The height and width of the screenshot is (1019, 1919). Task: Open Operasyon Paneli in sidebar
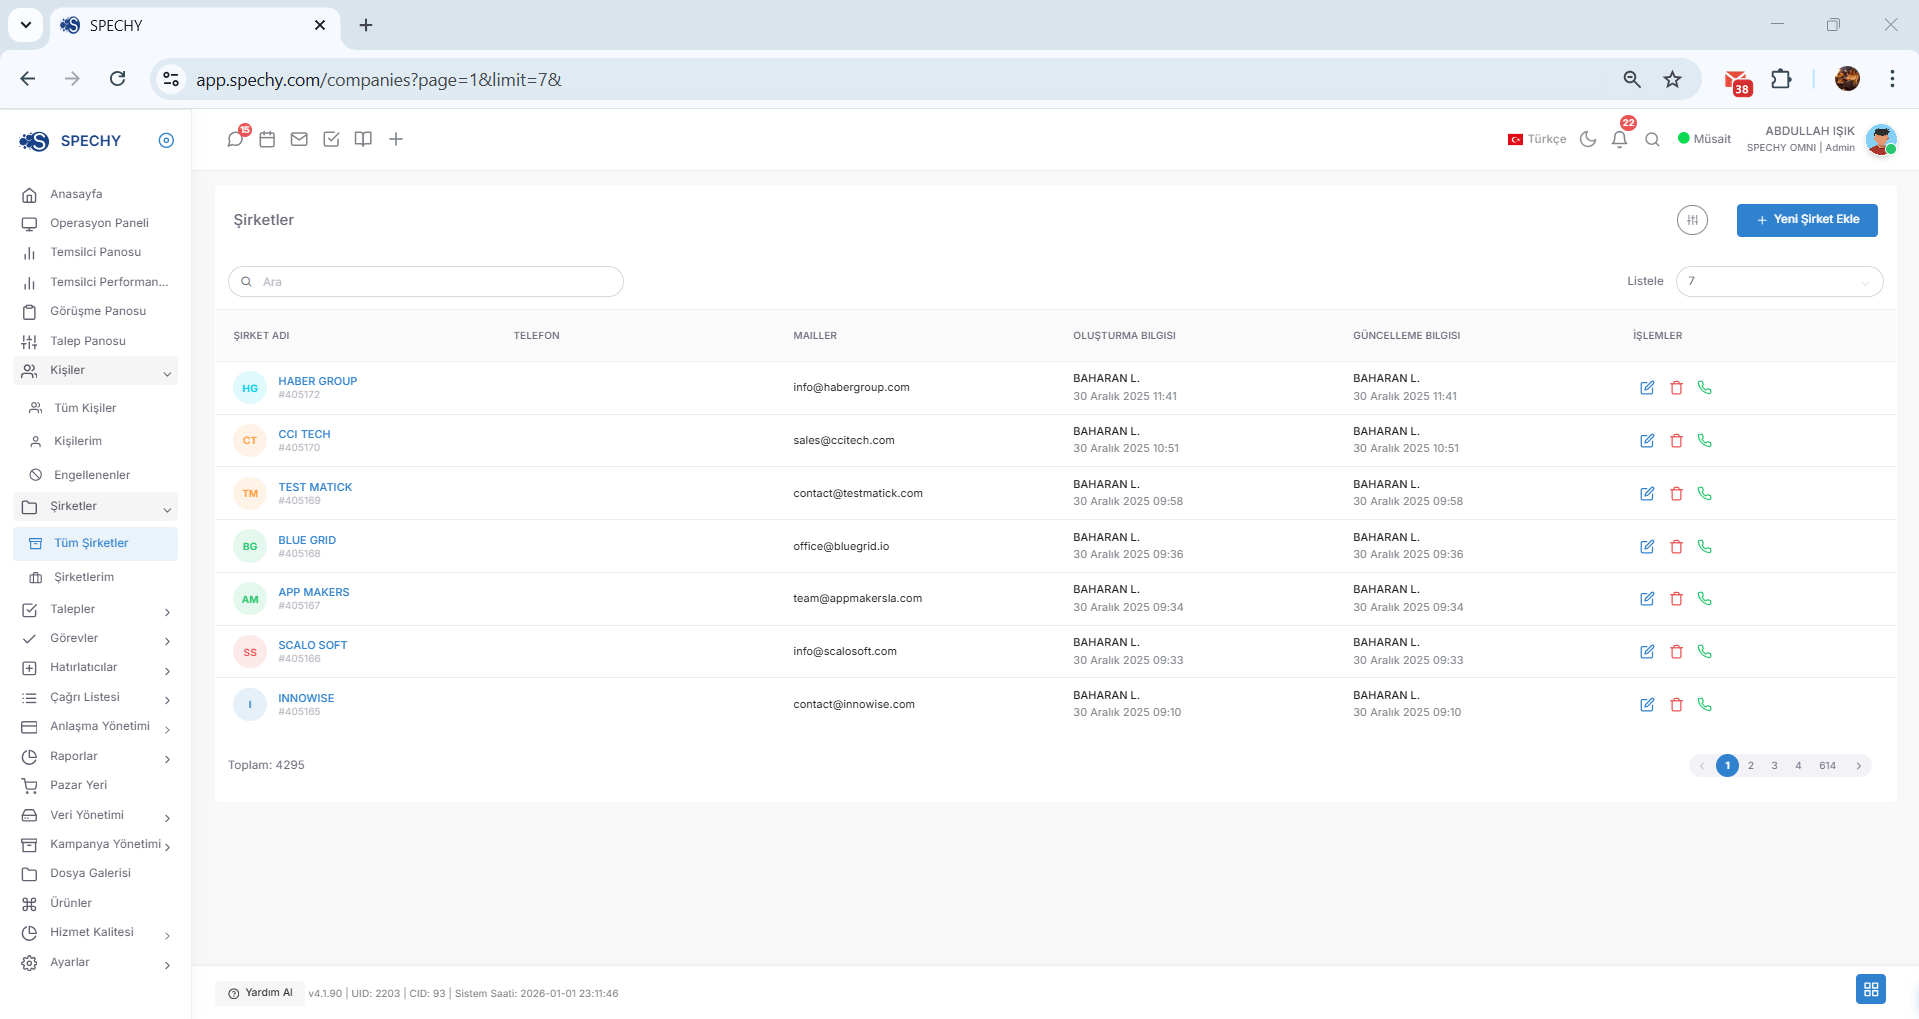click(x=96, y=223)
